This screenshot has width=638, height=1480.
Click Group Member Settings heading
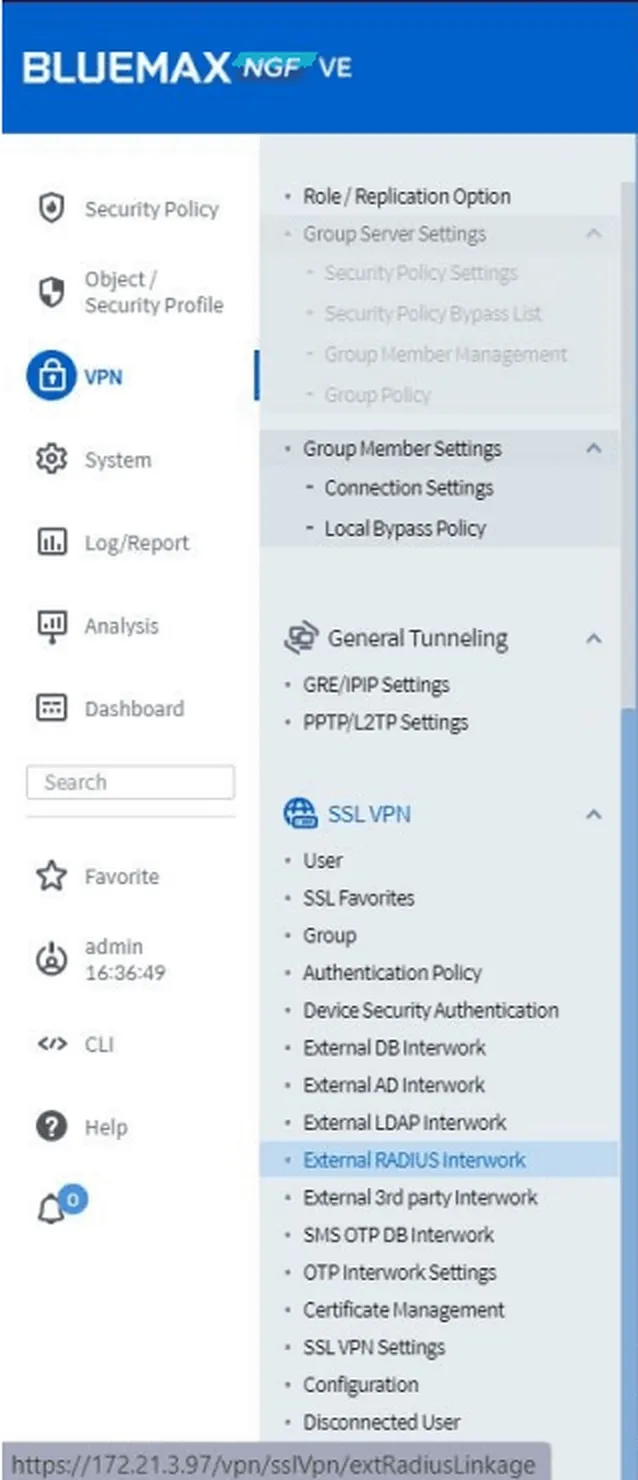pyautogui.click(x=402, y=449)
